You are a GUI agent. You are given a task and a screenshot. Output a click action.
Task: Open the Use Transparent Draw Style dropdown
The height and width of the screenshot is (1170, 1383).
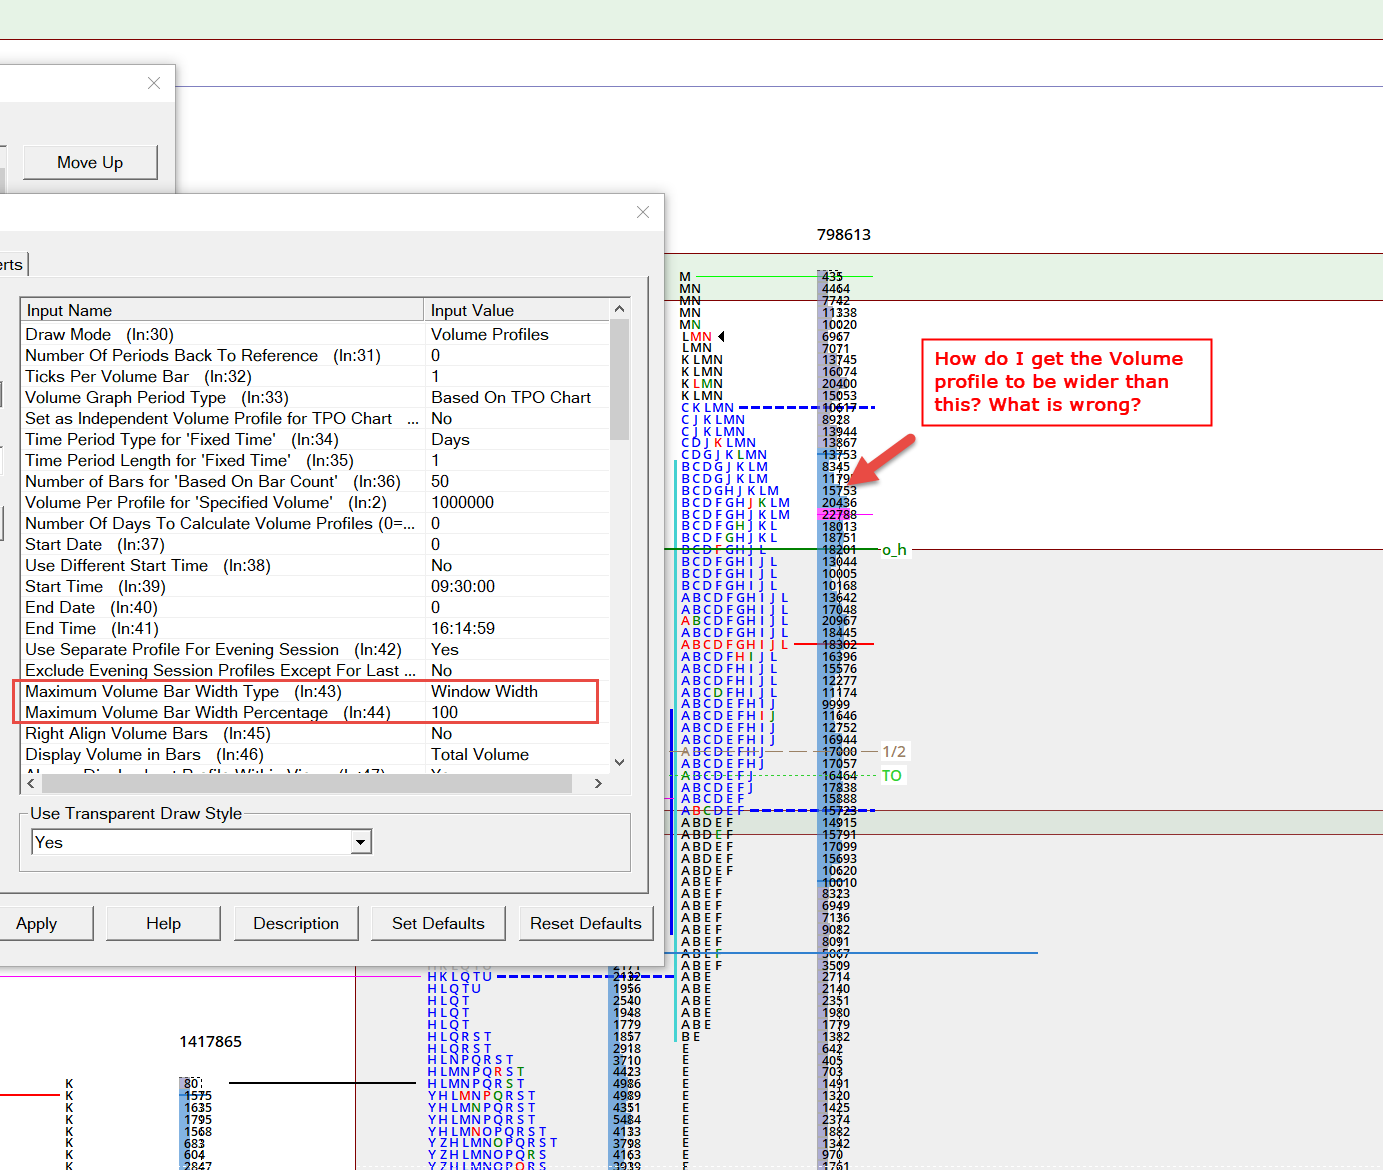[360, 843]
